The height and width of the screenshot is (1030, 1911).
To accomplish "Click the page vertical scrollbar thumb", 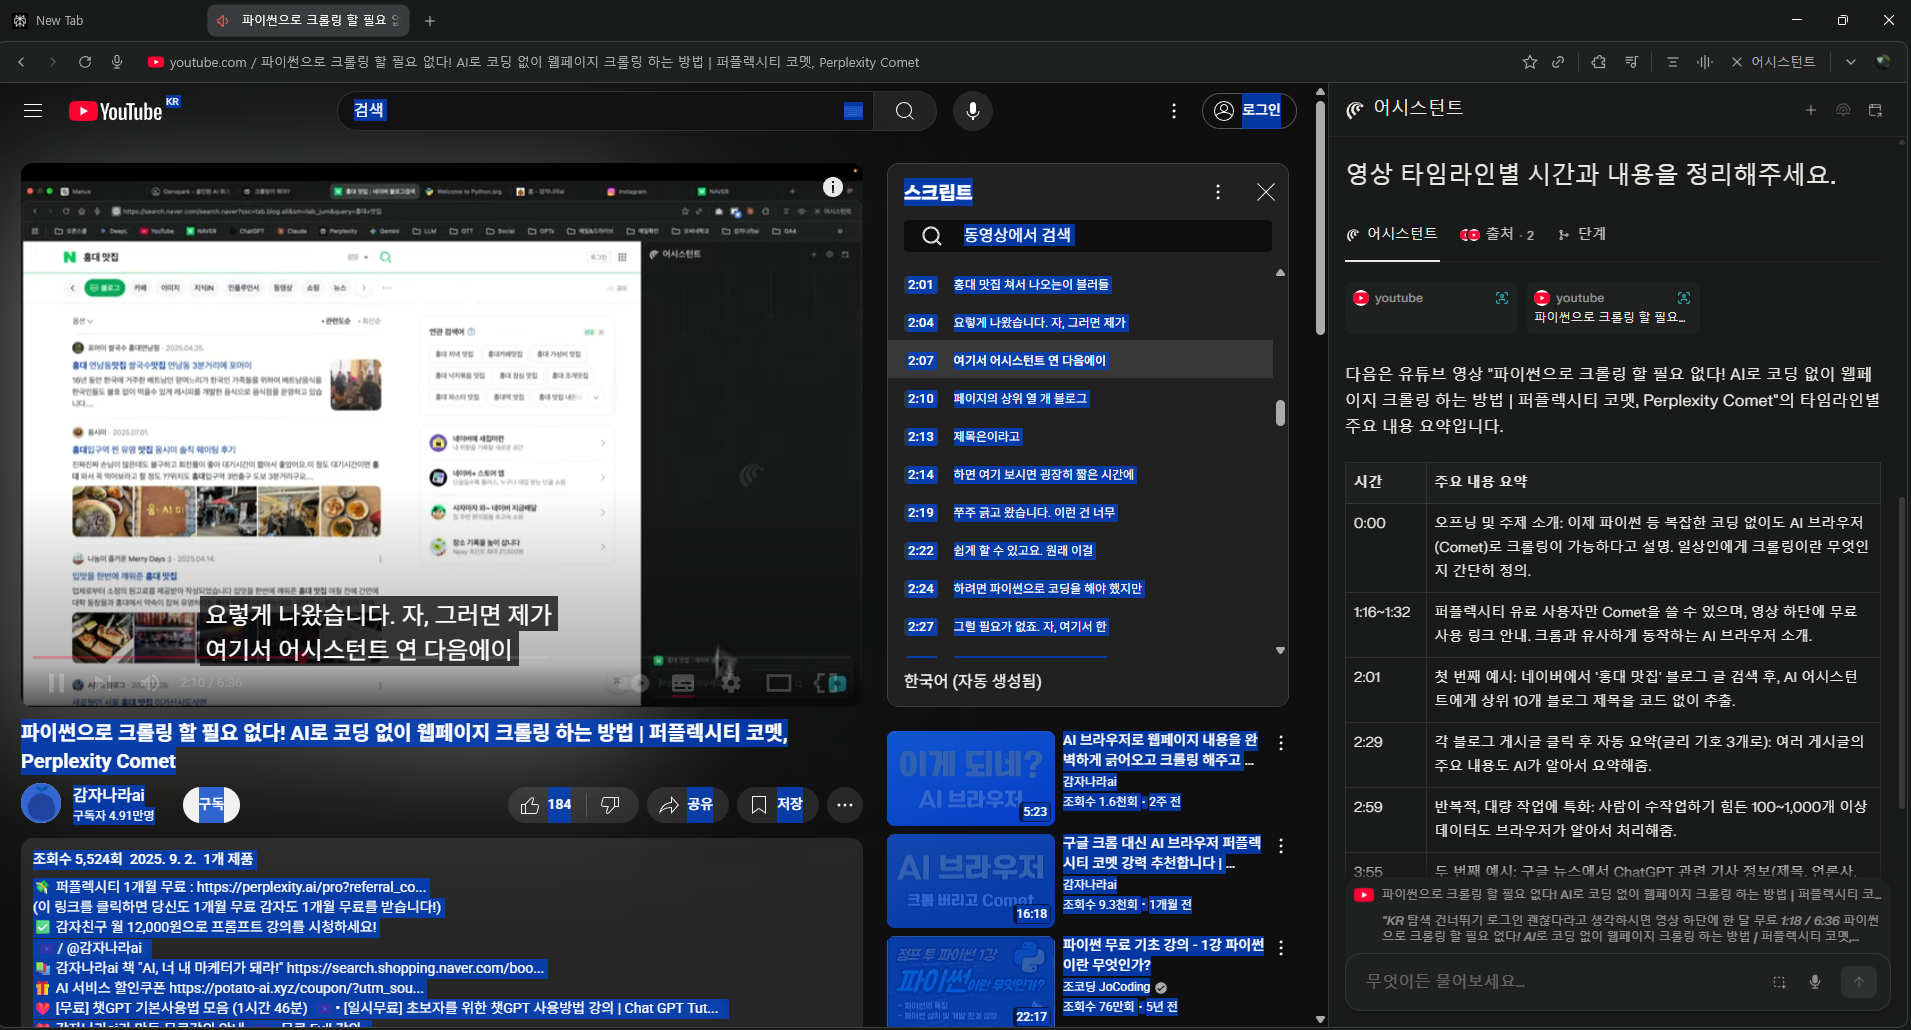I will 1320,218.
